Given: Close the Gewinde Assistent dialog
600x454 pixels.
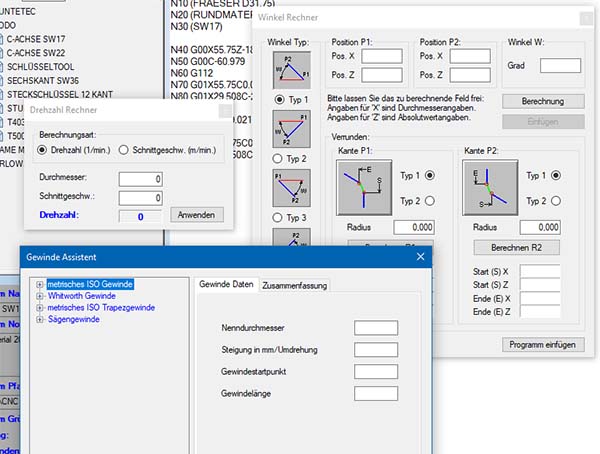Looking at the screenshot, I should coord(420,256).
